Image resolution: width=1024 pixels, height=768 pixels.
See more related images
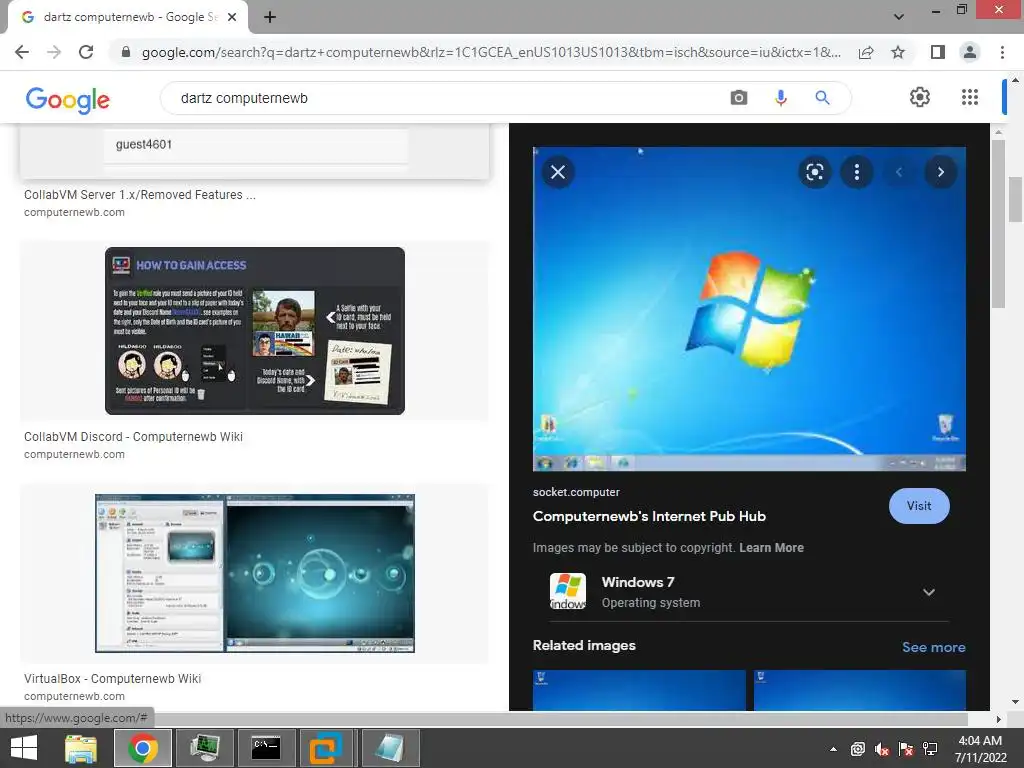point(933,647)
